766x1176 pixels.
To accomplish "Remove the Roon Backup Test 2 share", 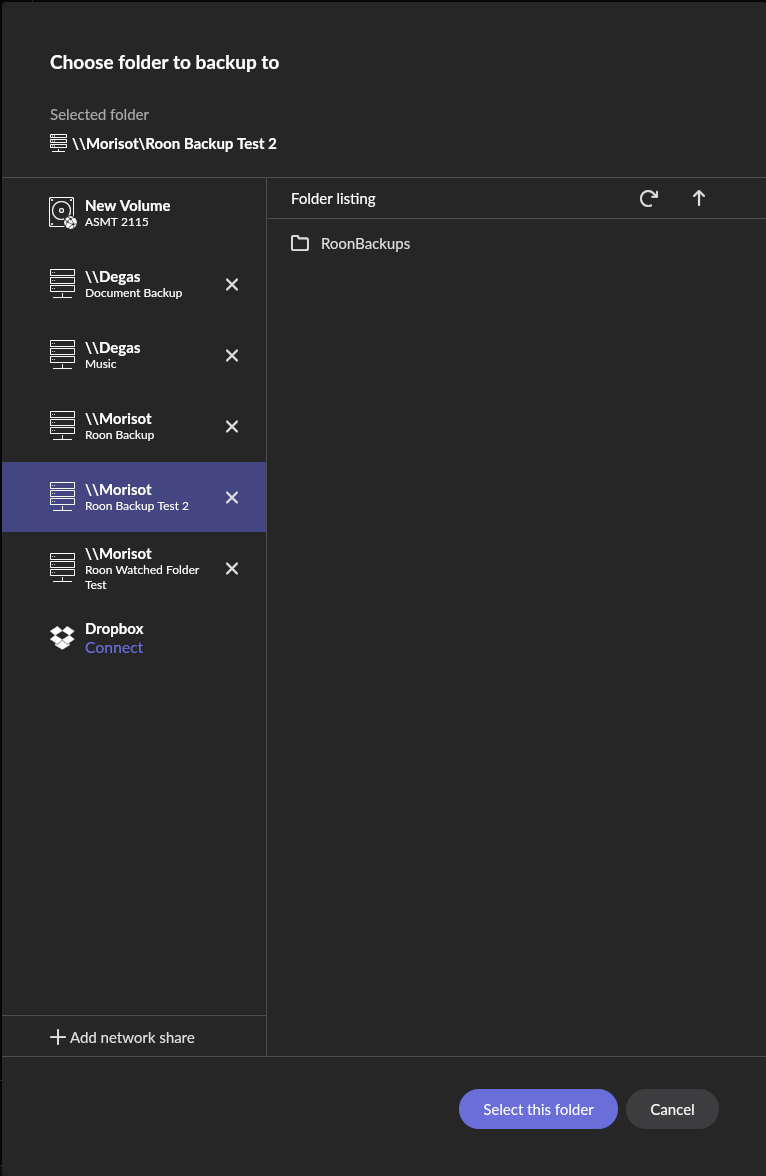I will pos(232,497).
